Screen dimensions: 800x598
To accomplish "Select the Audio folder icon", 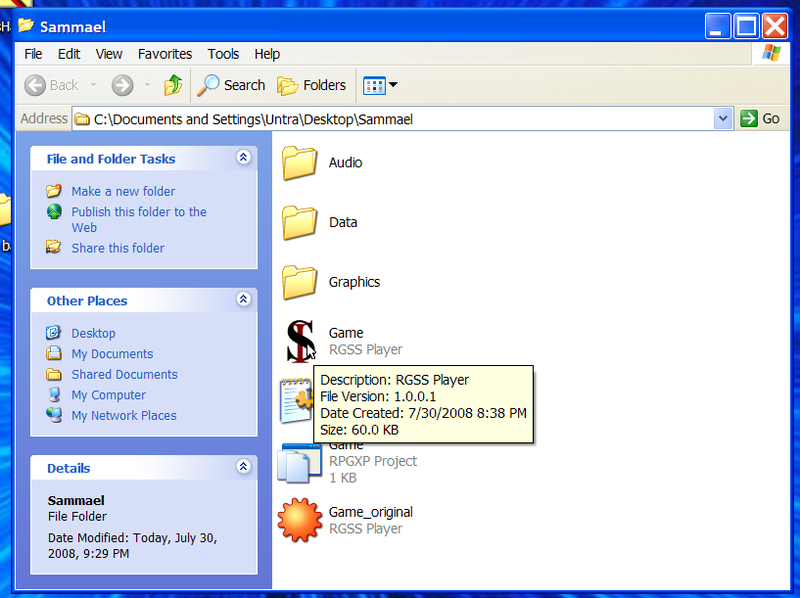I will coord(299,163).
